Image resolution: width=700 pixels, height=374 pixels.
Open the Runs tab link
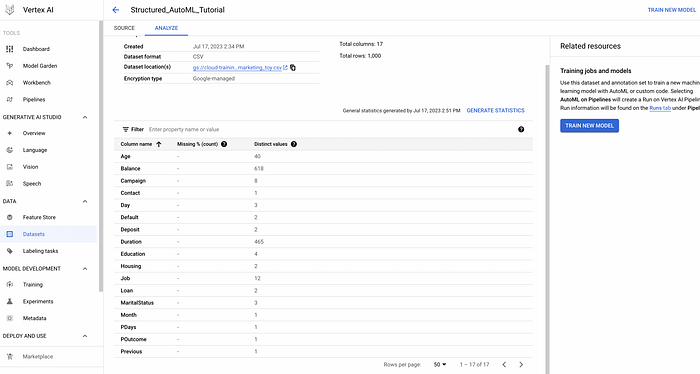point(660,108)
